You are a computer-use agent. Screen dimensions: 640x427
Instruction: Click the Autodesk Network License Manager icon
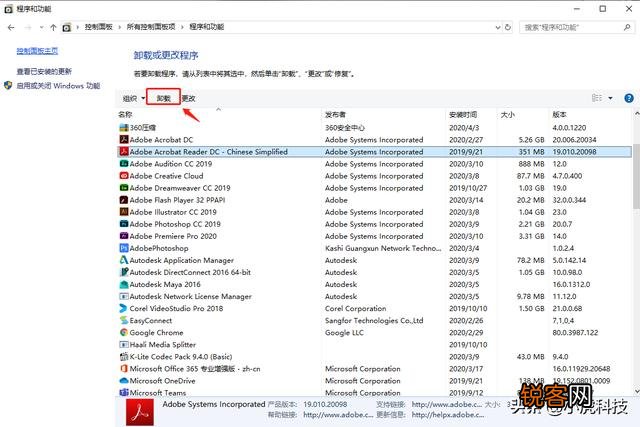click(x=124, y=296)
